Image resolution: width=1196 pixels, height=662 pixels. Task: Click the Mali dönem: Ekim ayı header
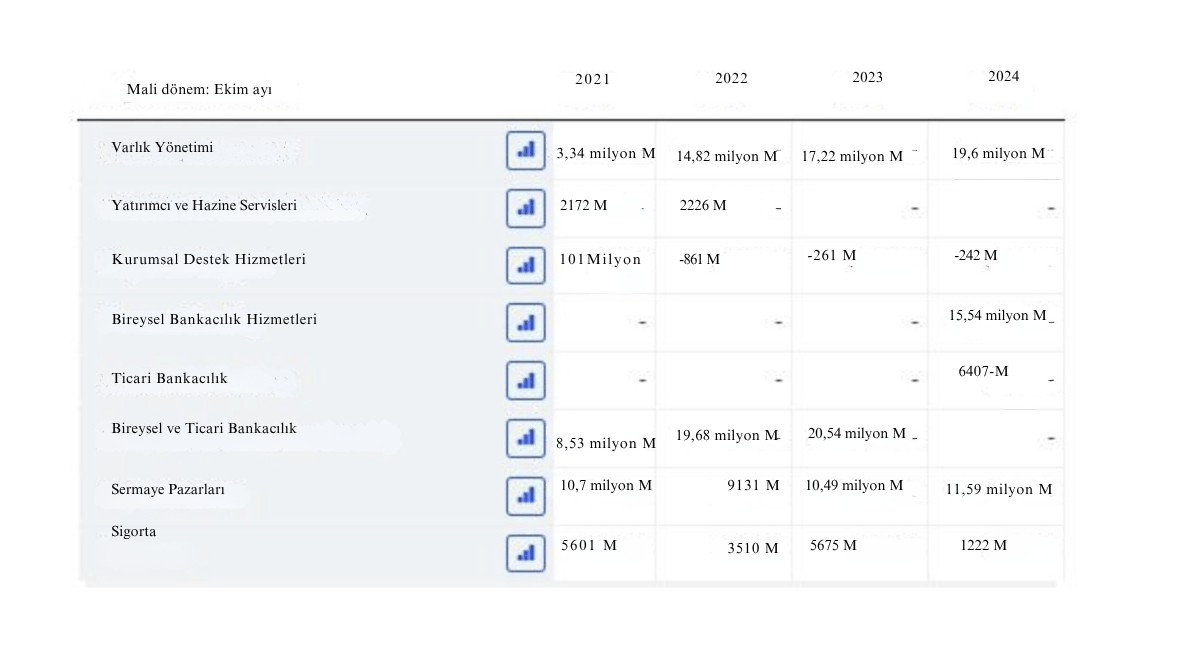[x=199, y=89]
